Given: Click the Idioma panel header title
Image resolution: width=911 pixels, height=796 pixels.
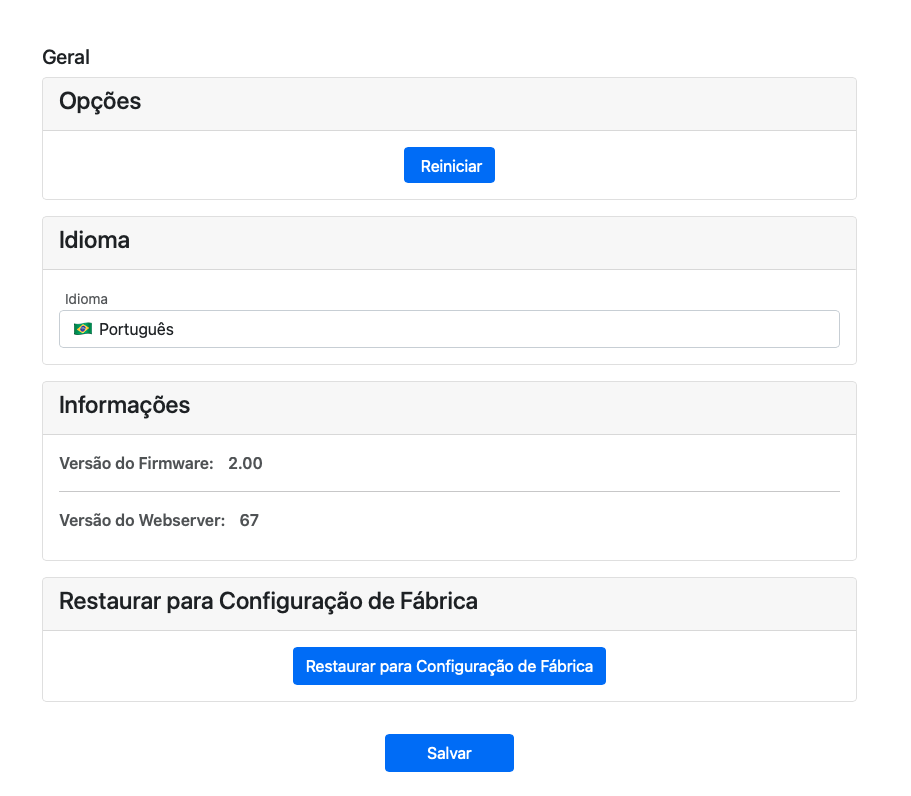Looking at the screenshot, I should click(x=94, y=240).
